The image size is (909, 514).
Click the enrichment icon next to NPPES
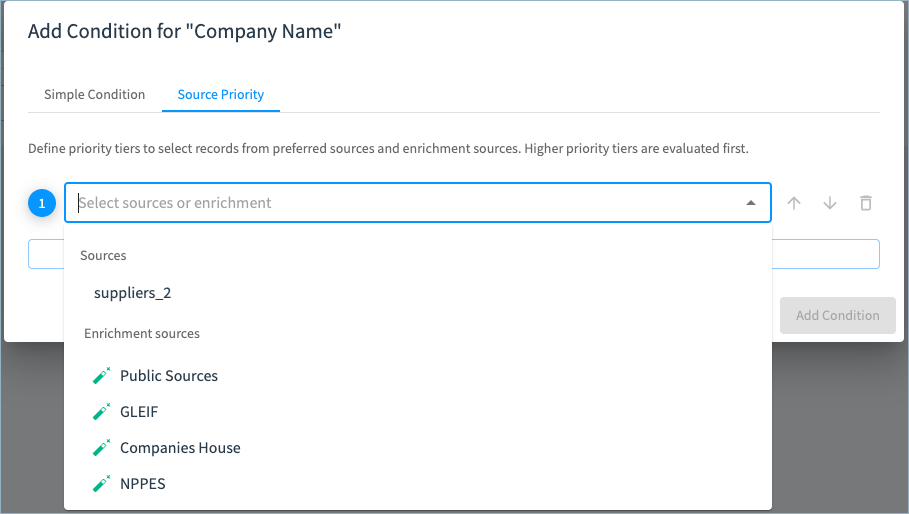pos(101,483)
